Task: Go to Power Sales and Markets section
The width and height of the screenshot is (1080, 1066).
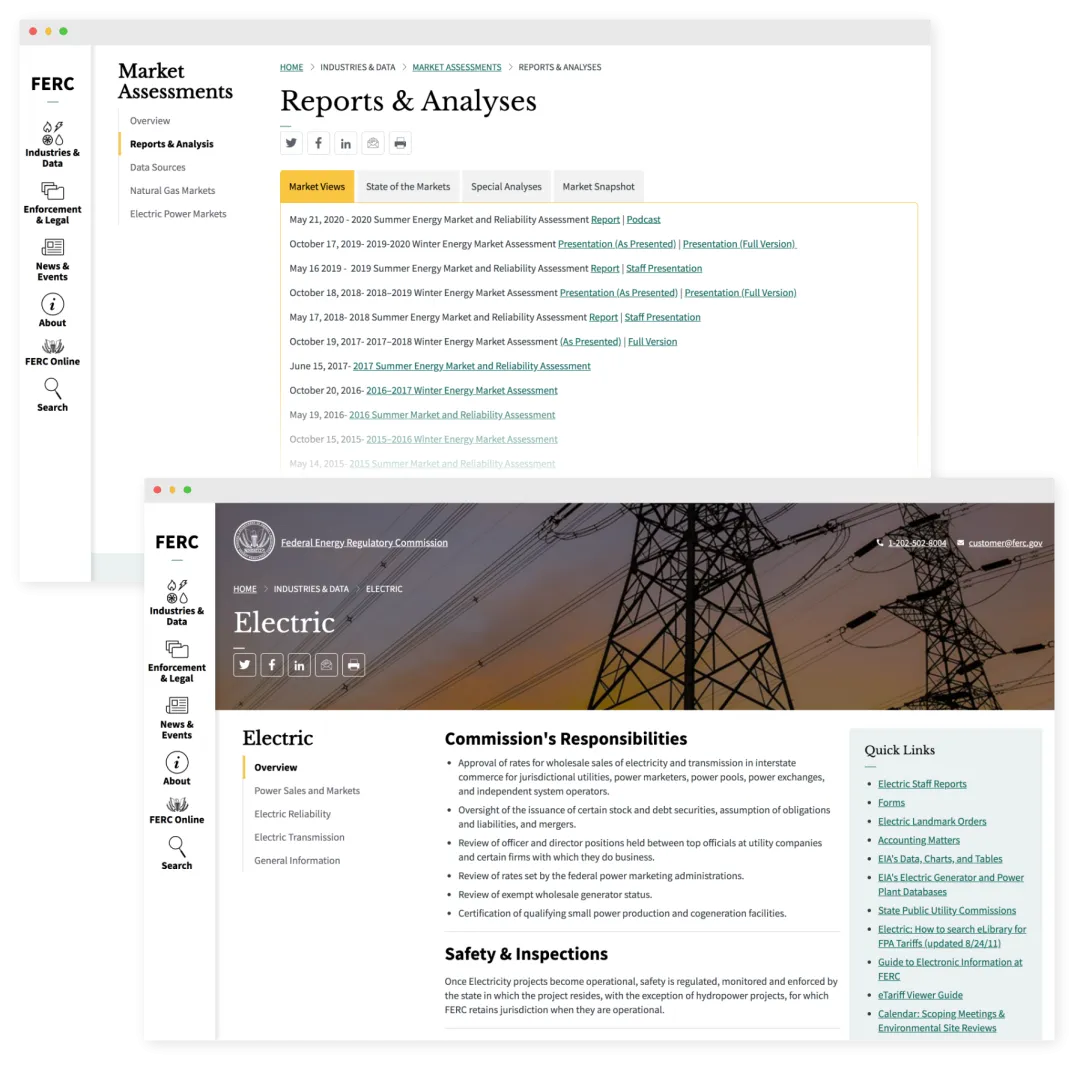Action: click(307, 791)
